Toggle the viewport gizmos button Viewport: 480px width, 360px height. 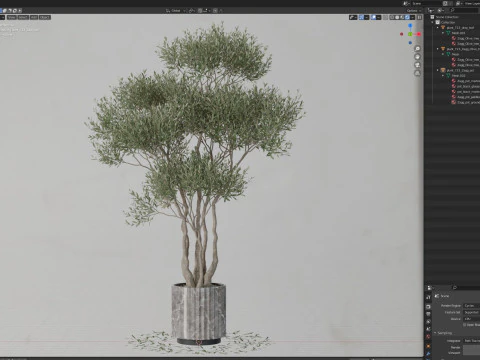pyautogui.click(x=361, y=17)
